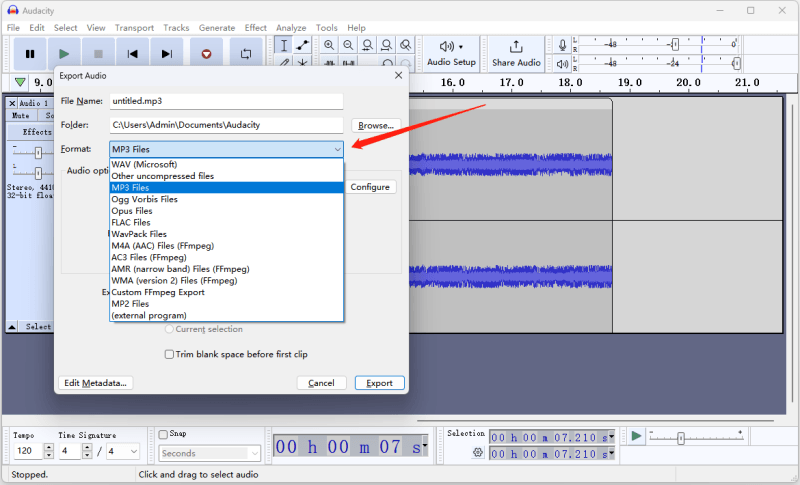Choose Opus Files format
The height and width of the screenshot is (485, 800).
pos(227,211)
